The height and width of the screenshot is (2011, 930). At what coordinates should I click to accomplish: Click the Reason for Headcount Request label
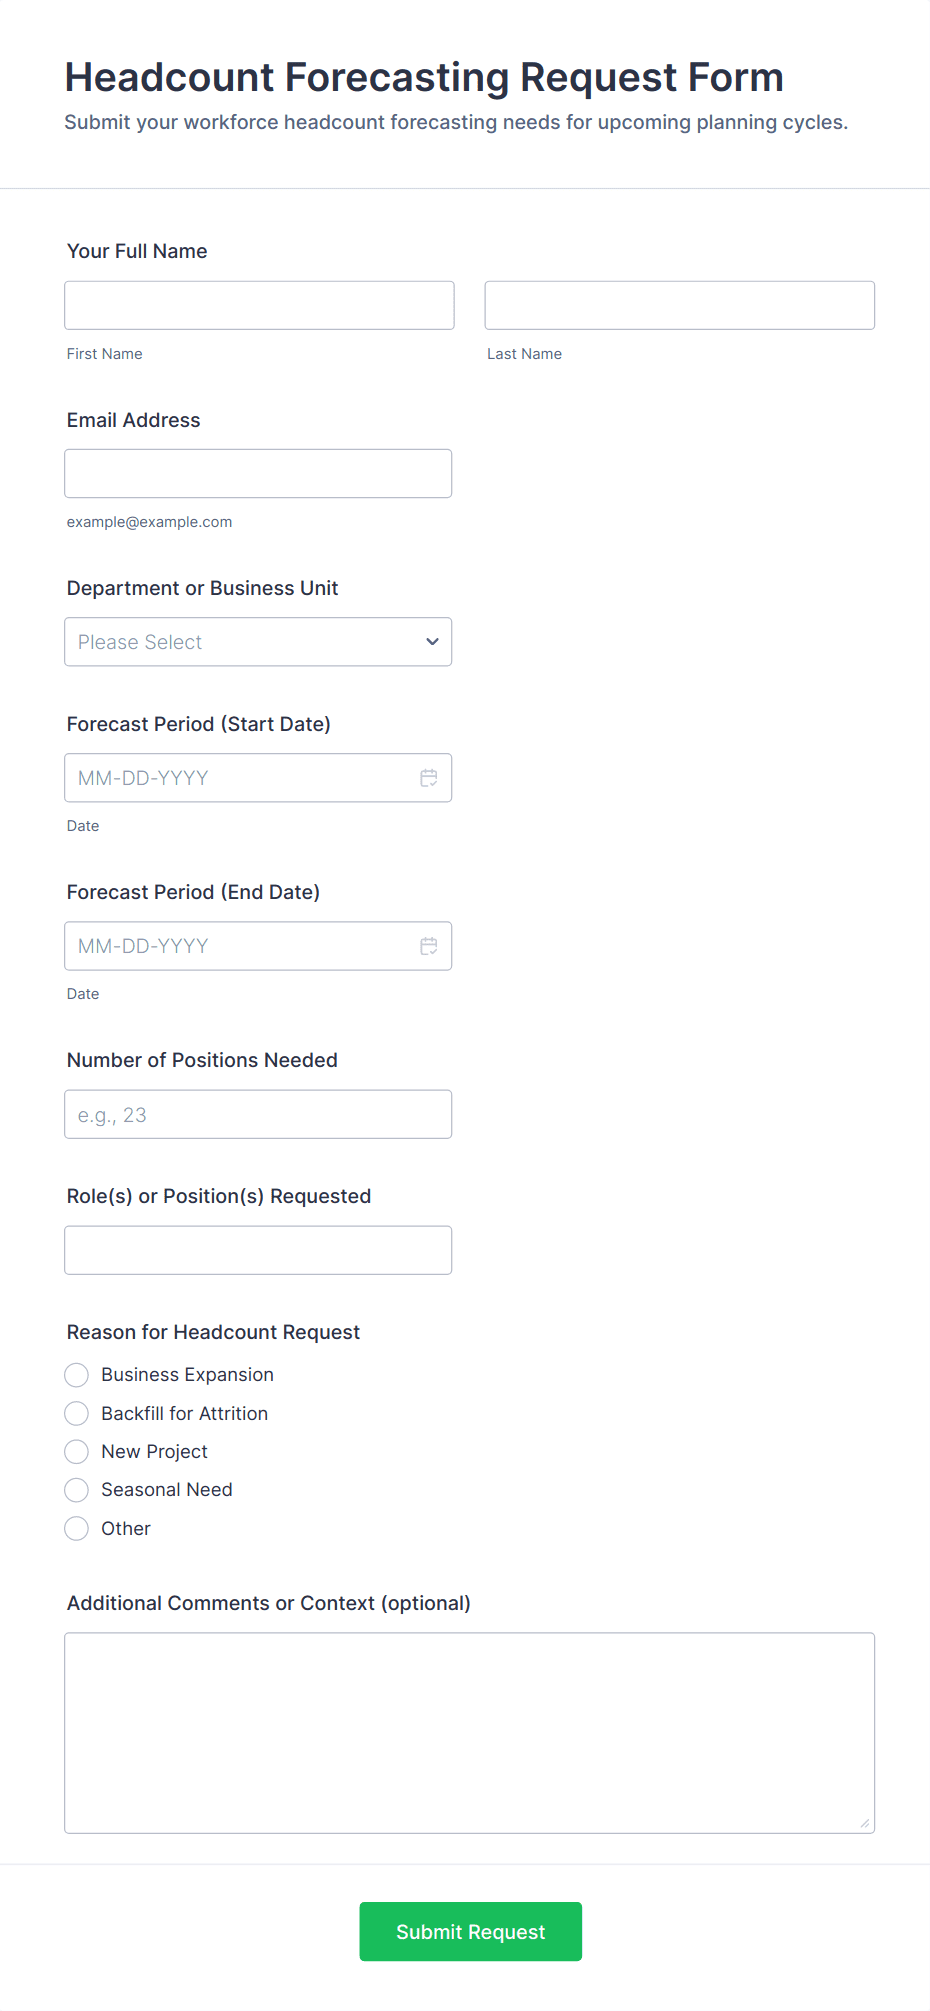click(213, 1332)
